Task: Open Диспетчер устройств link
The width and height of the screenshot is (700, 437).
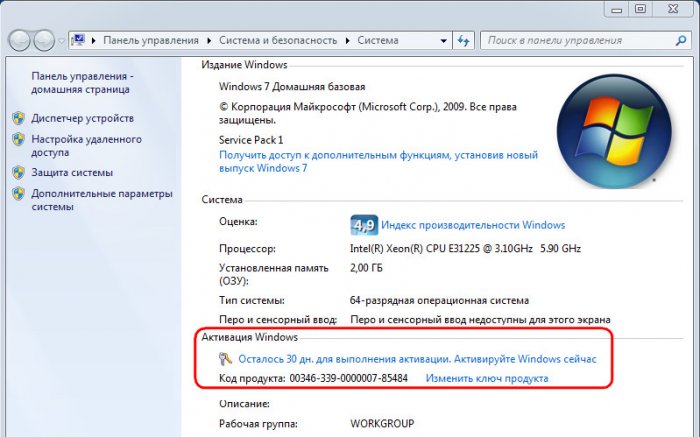Action: [x=83, y=118]
